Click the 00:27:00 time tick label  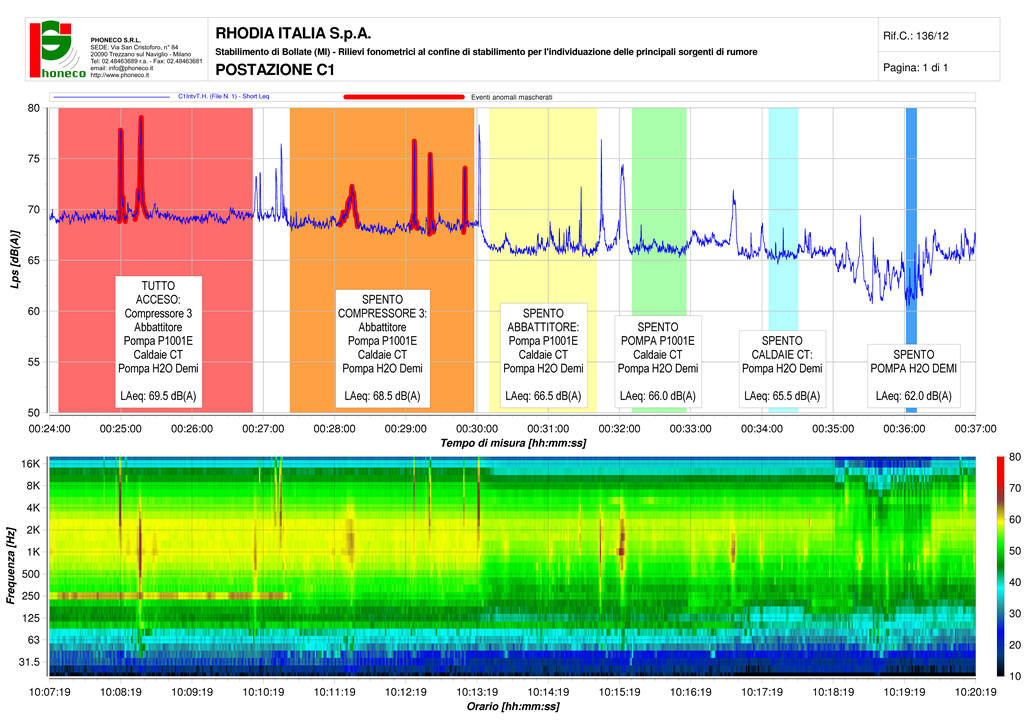pyautogui.click(x=263, y=429)
